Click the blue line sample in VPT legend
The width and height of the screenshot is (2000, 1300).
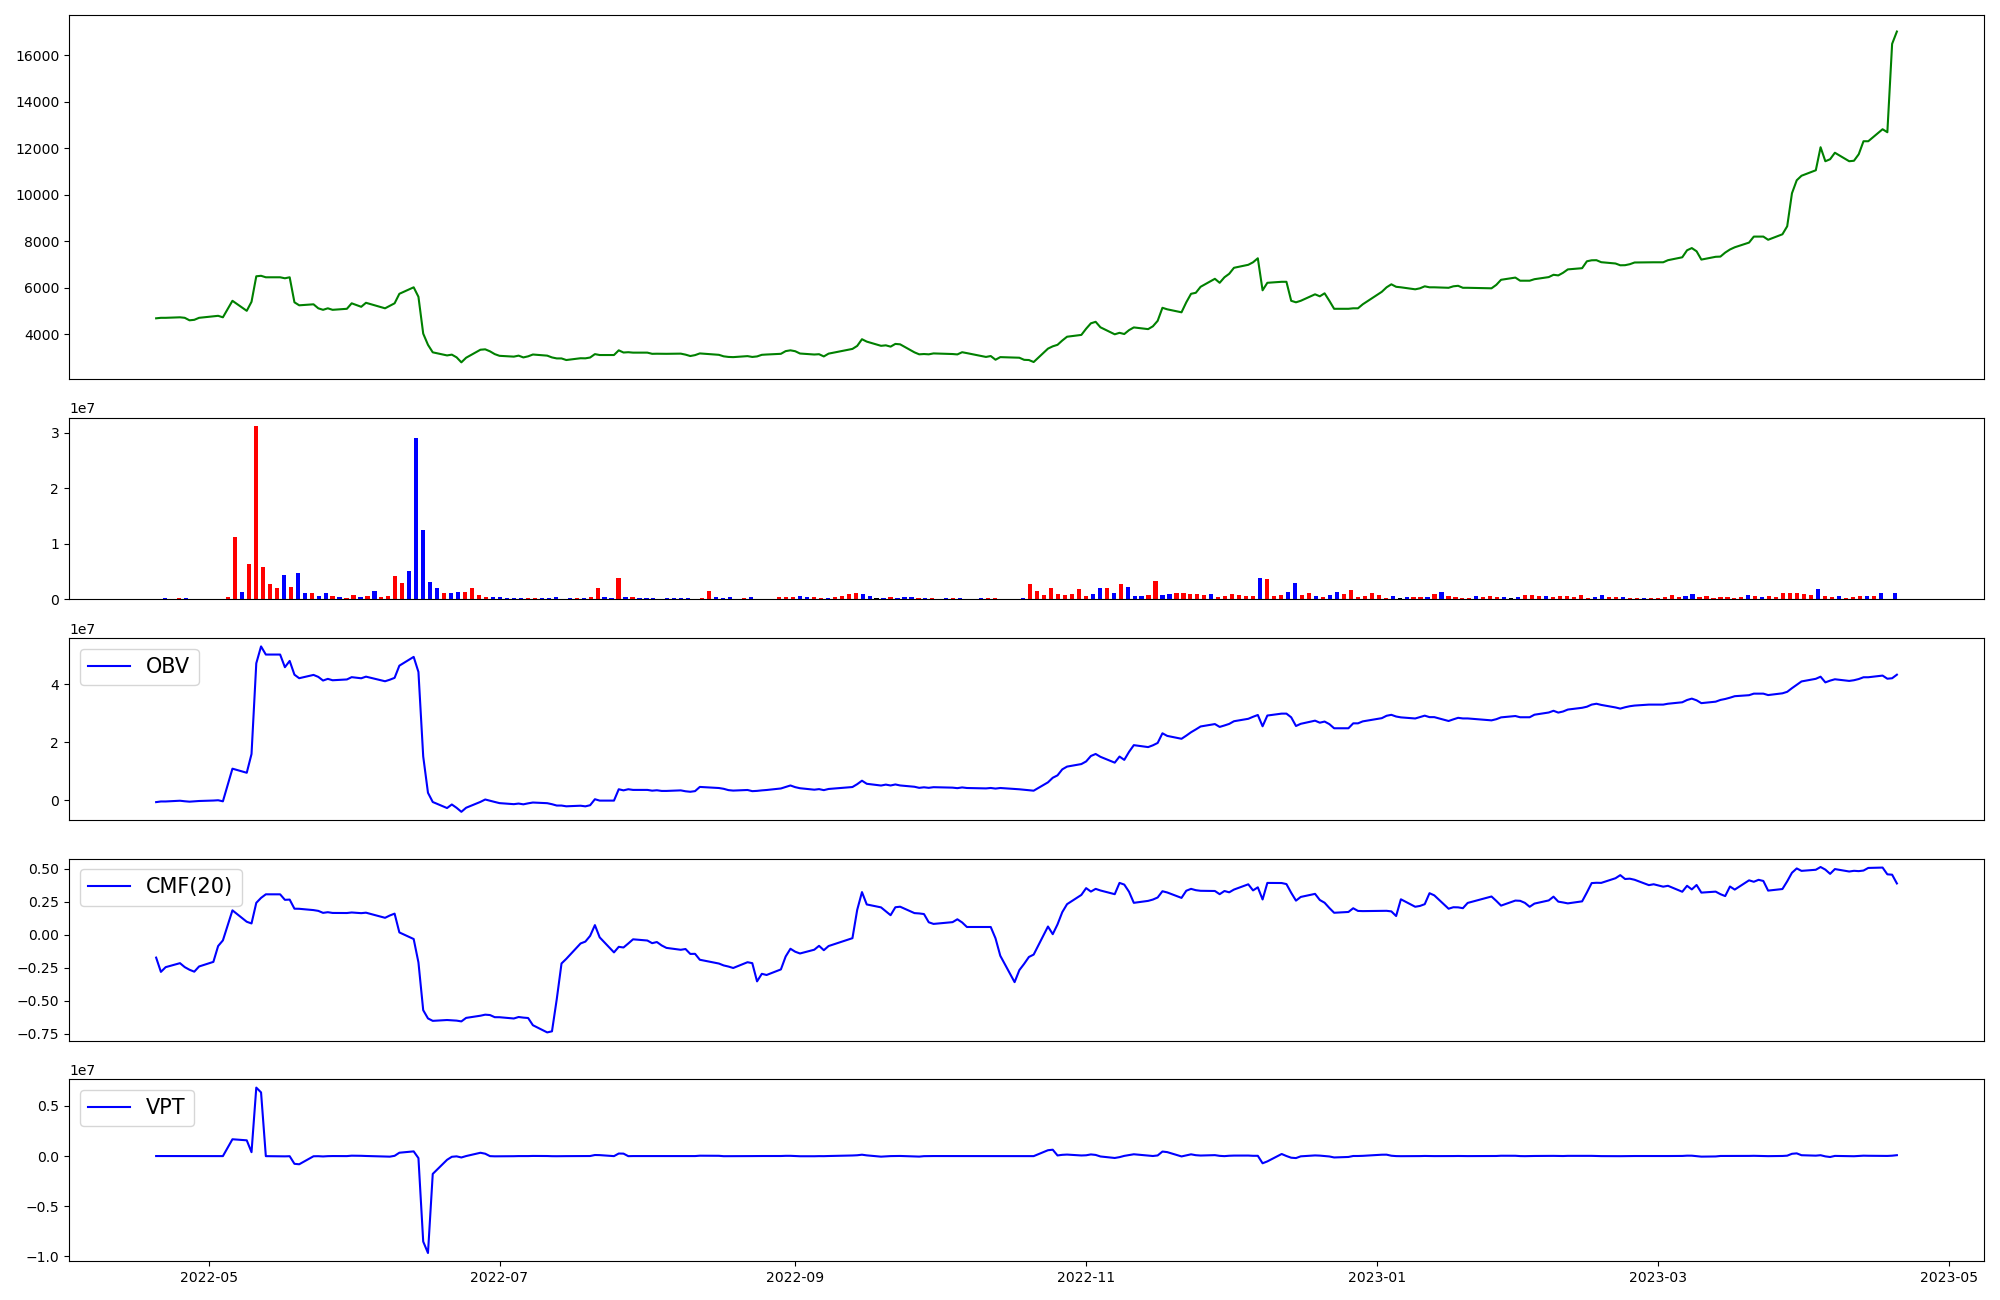[109, 1107]
